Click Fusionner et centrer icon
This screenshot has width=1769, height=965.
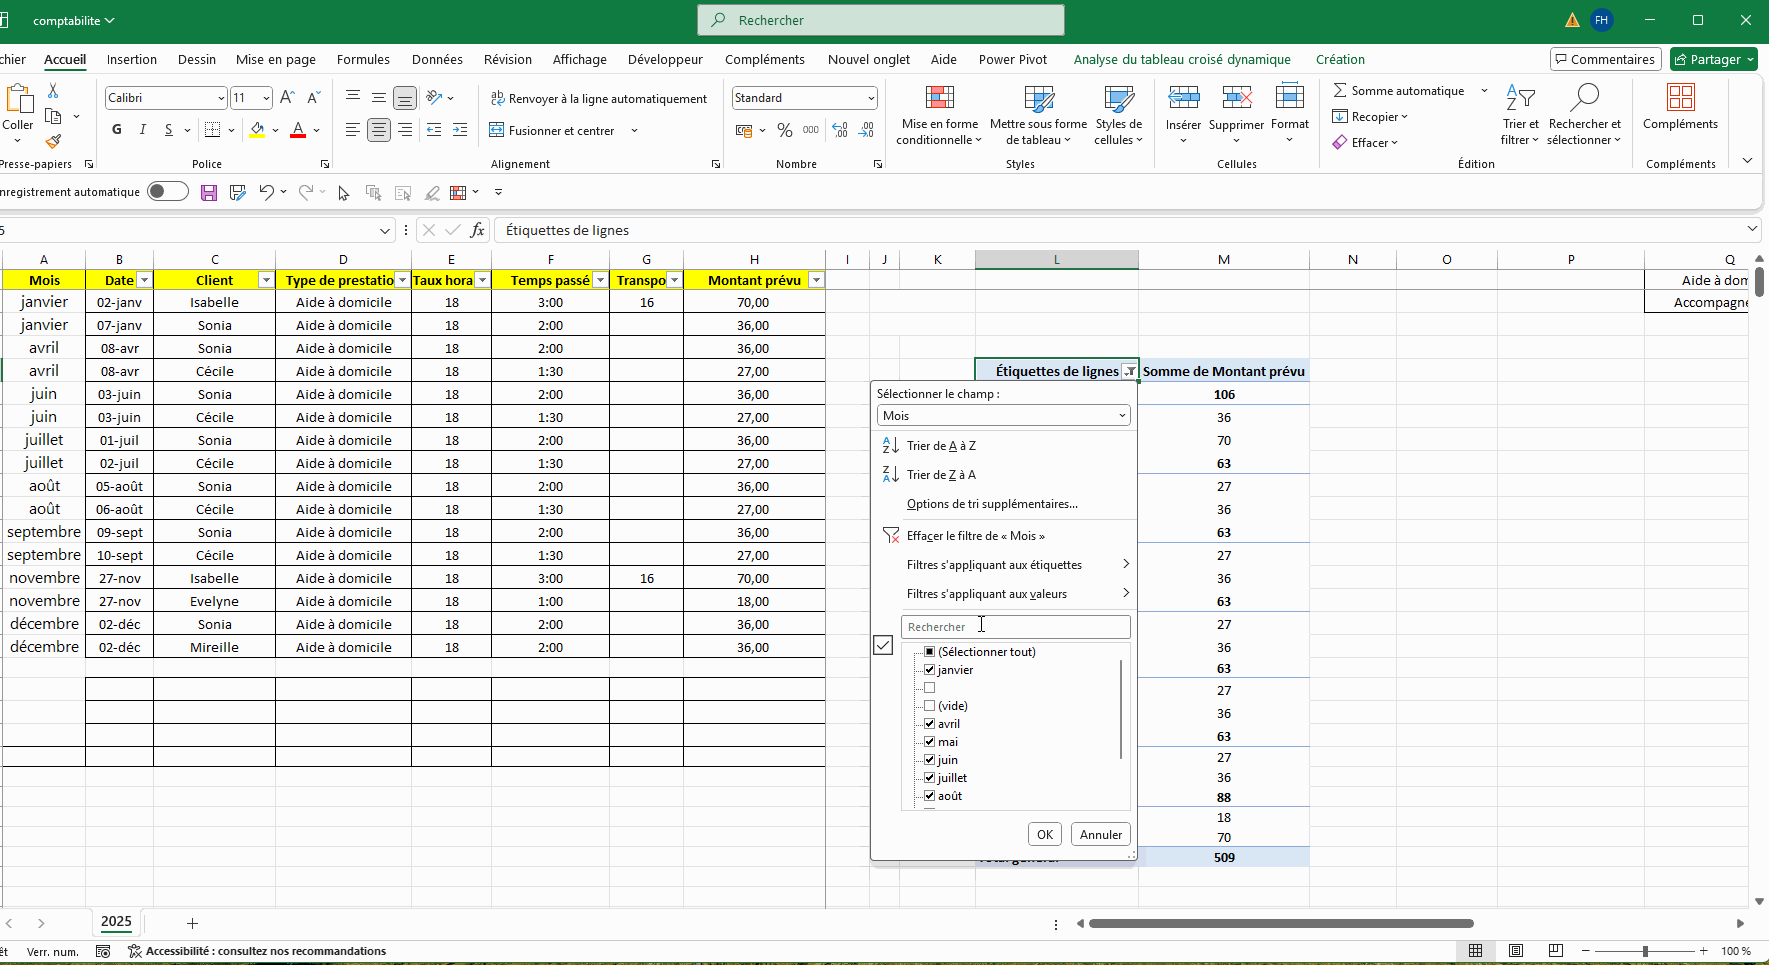click(497, 131)
